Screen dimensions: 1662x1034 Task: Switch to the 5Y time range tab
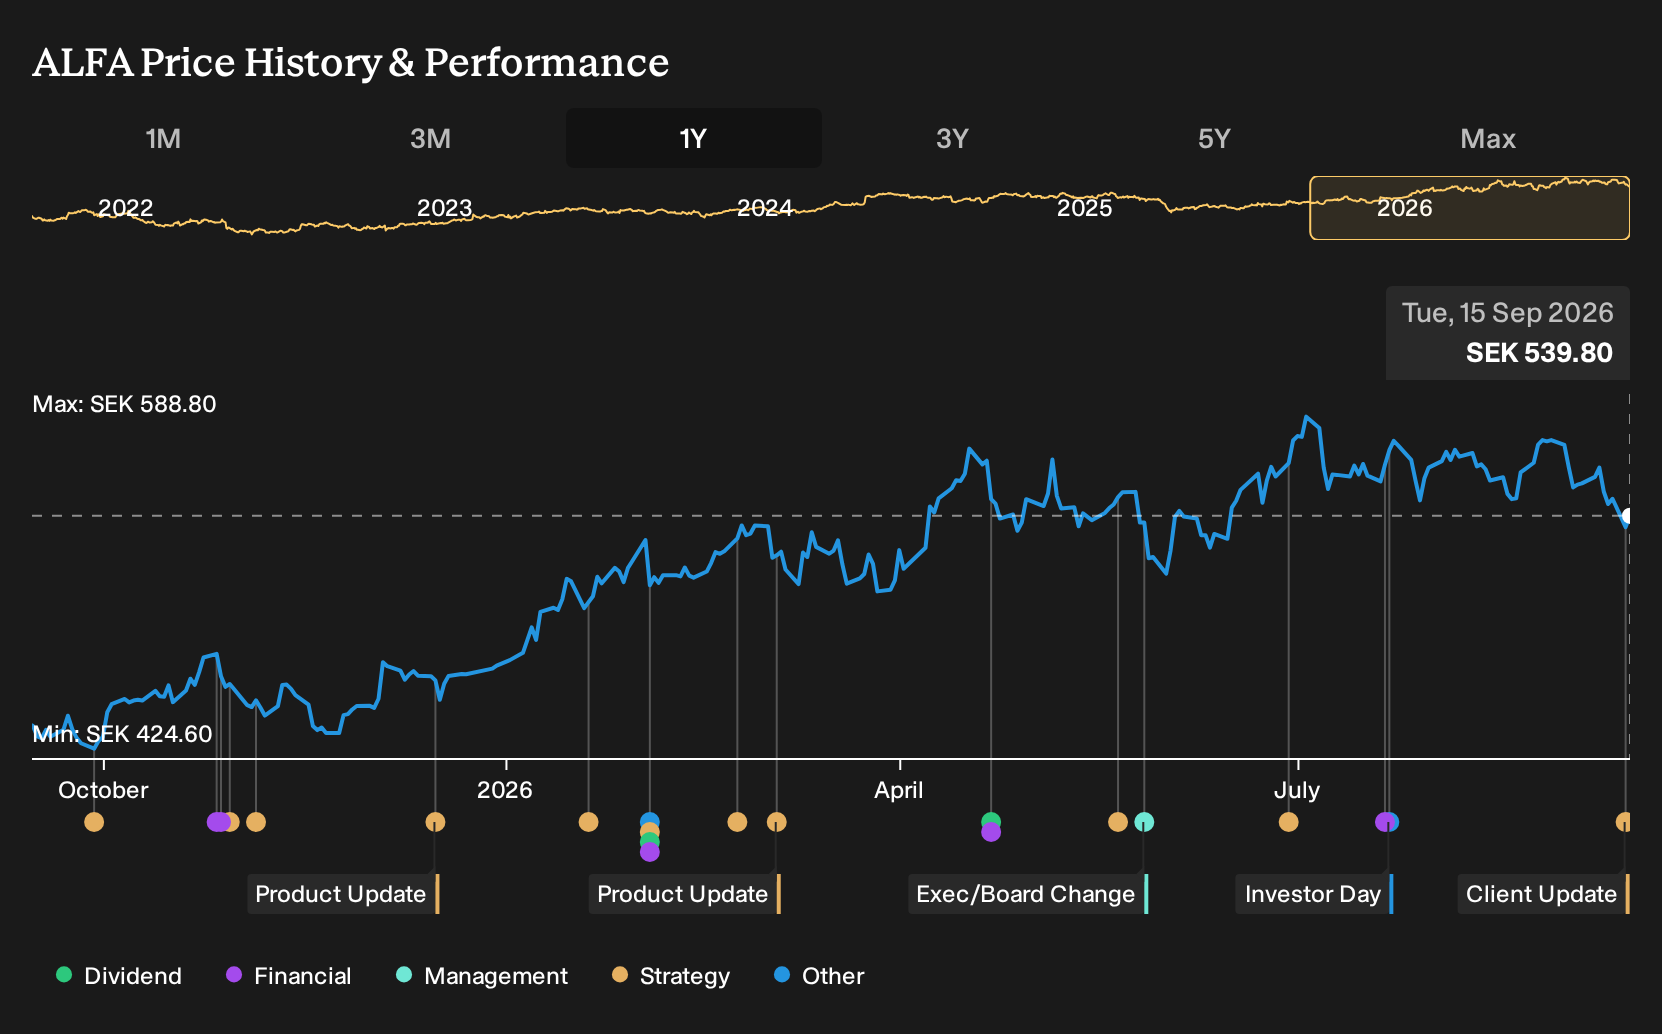click(1214, 138)
